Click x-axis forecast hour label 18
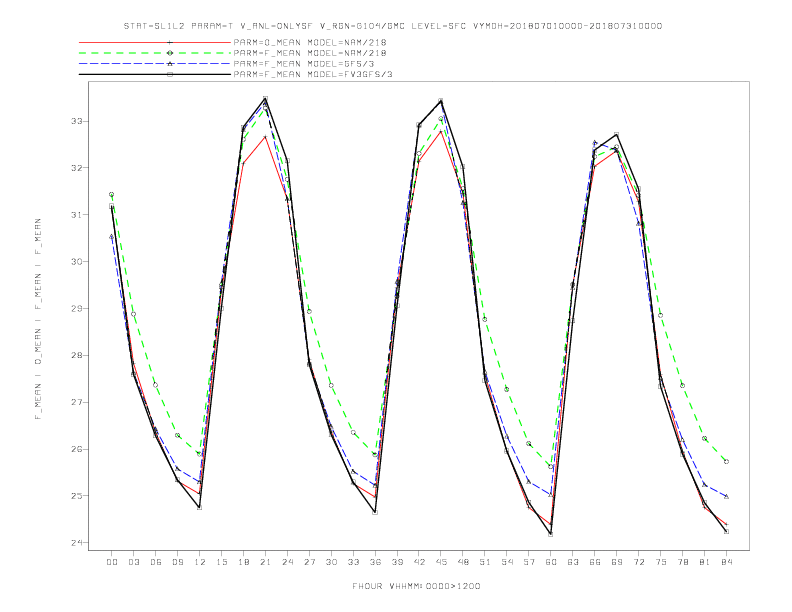This screenshot has height=612, width=792. (x=243, y=562)
